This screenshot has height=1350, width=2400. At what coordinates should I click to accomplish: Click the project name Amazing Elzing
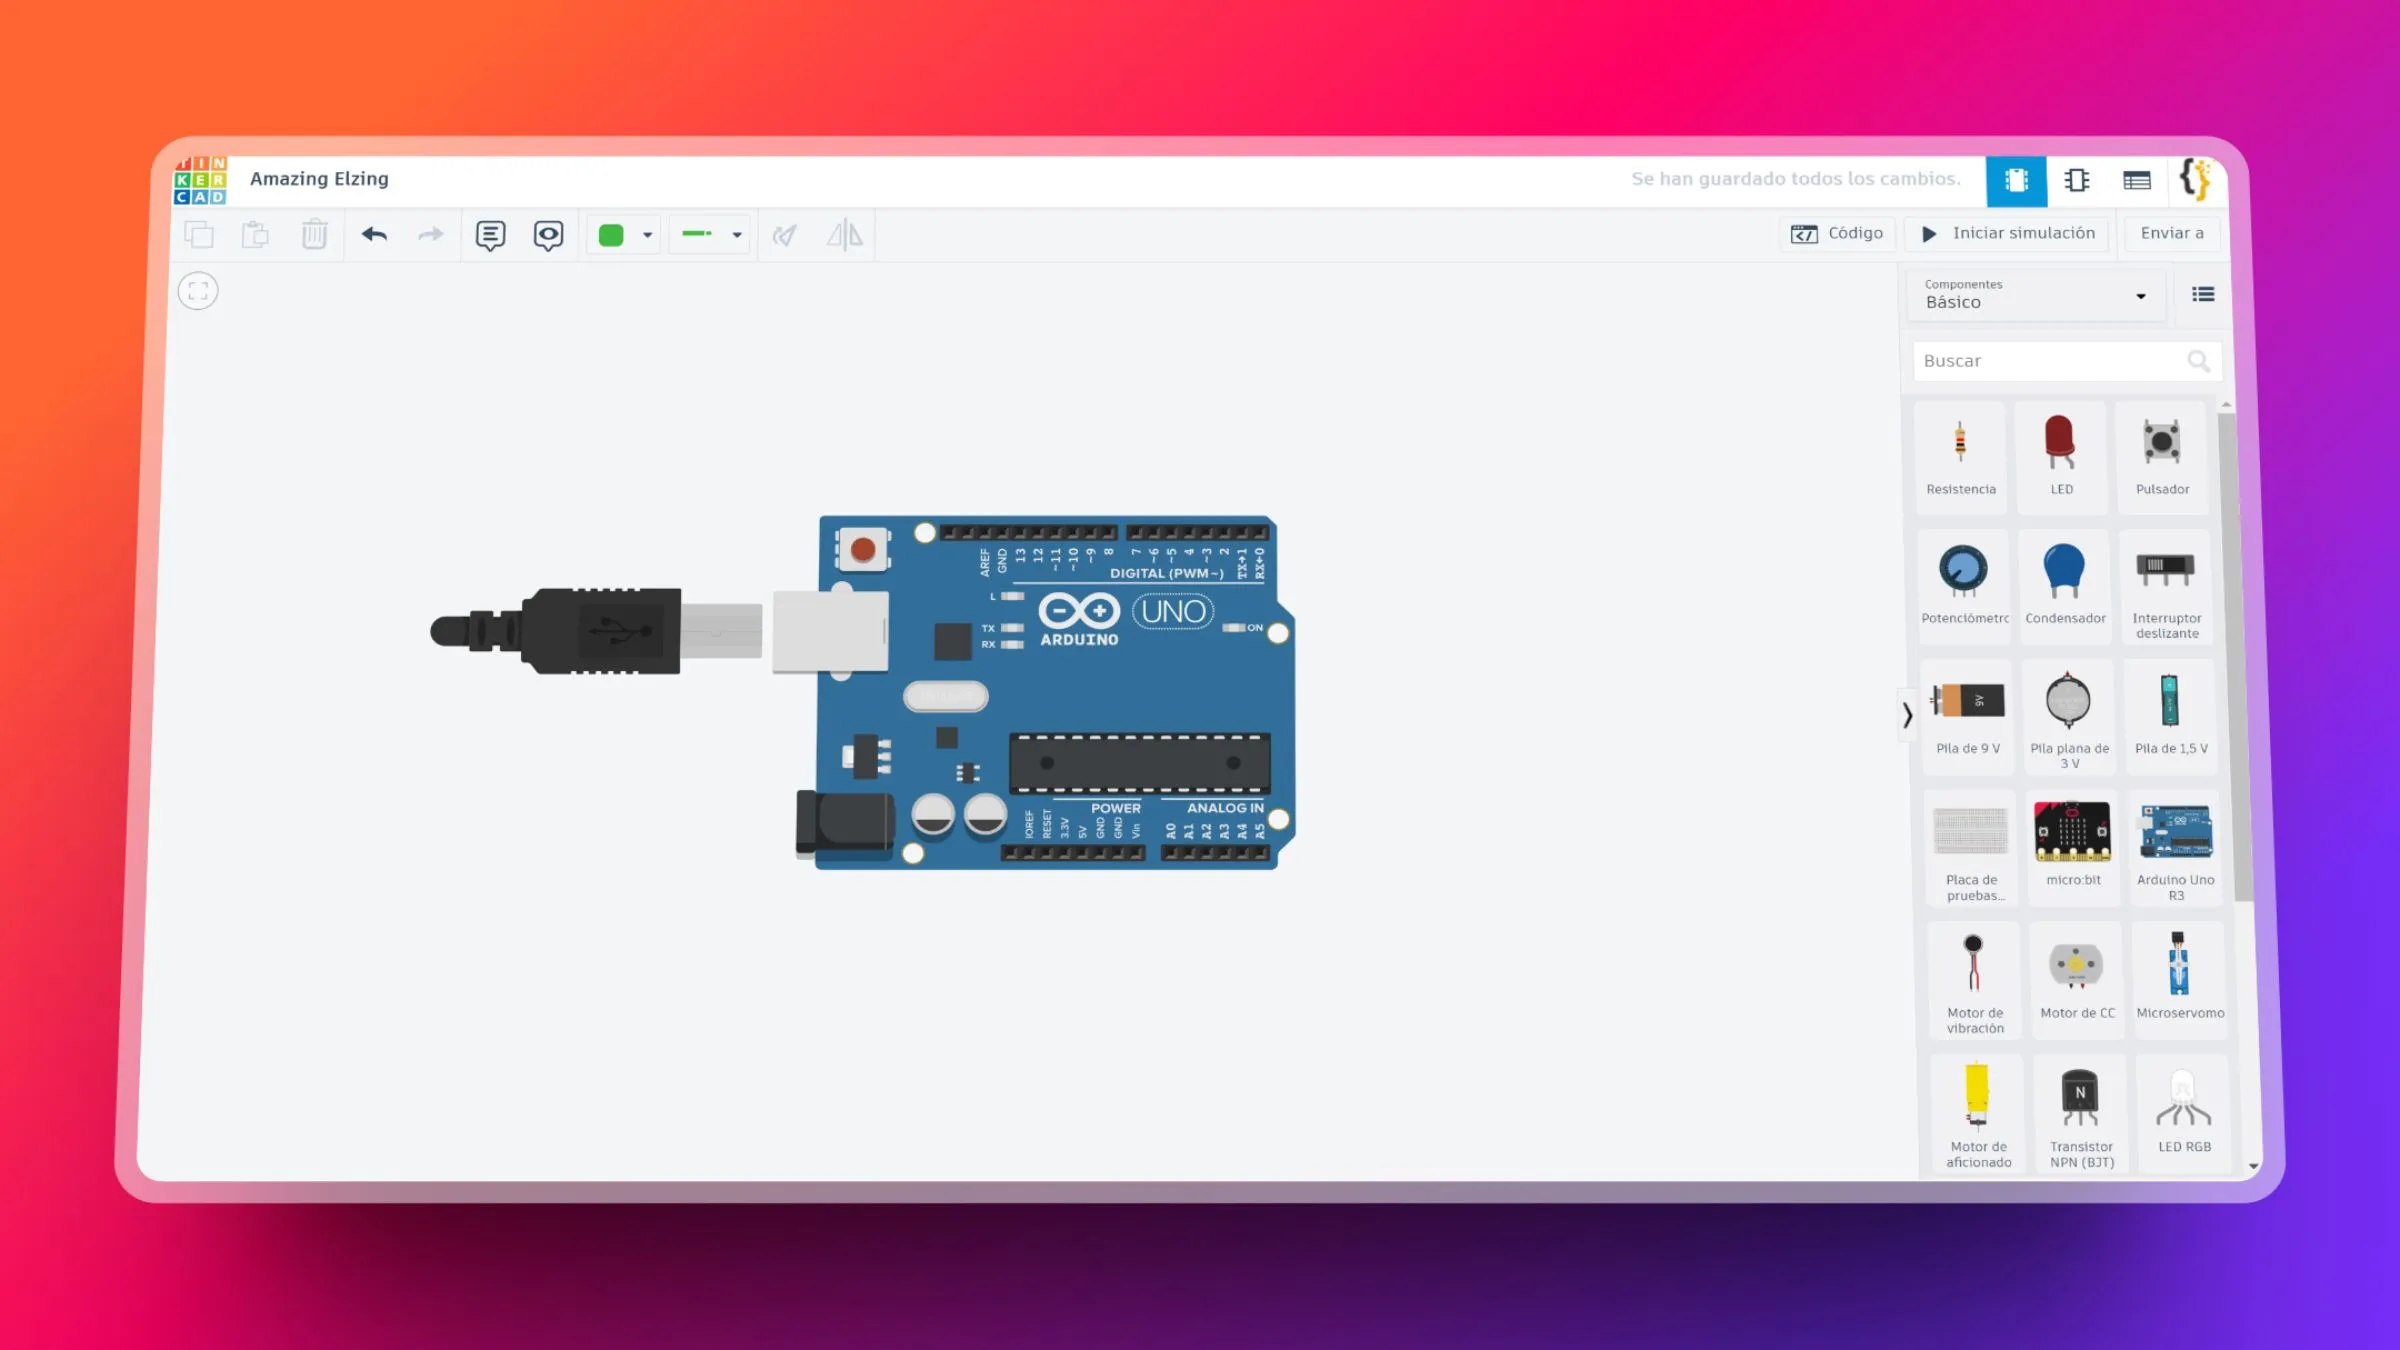click(x=319, y=178)
